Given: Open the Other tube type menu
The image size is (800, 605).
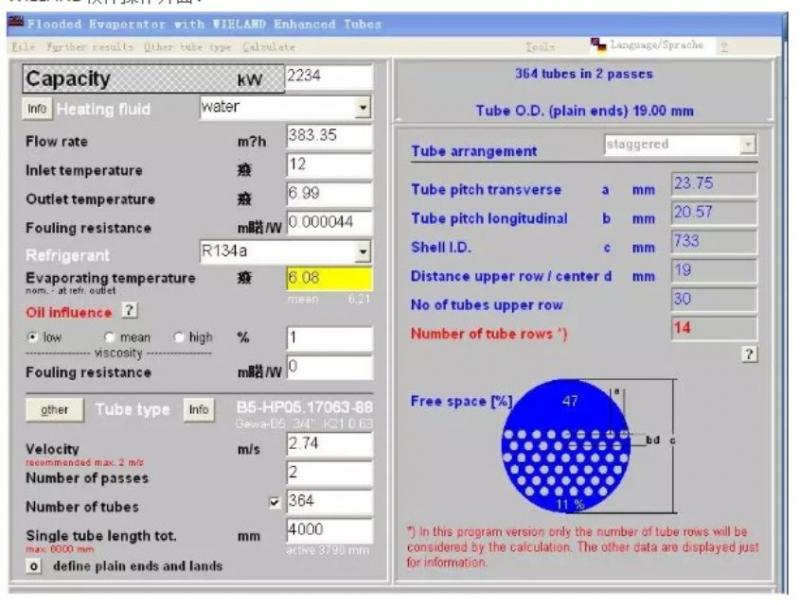Looking at the screenshot, I should [187, 47].
